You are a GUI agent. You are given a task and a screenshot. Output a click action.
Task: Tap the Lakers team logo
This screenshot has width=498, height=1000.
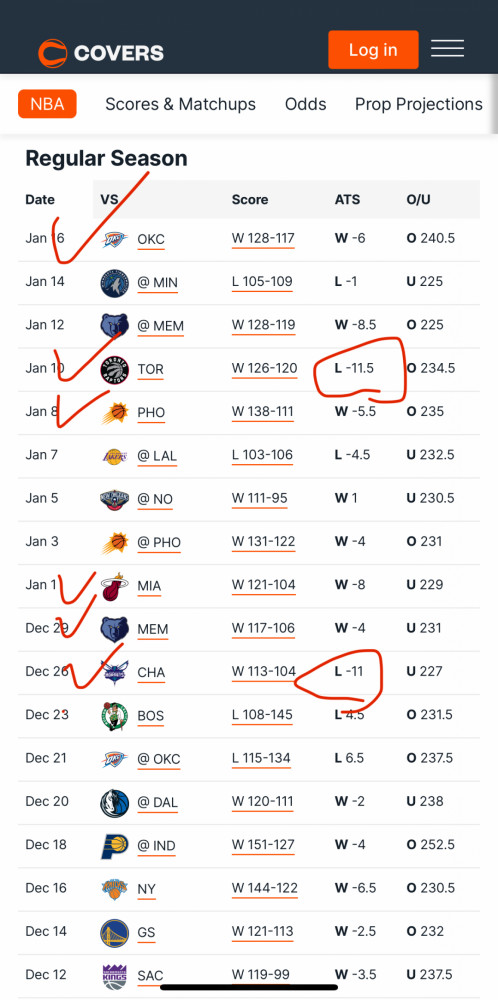[x=115, y=456]
